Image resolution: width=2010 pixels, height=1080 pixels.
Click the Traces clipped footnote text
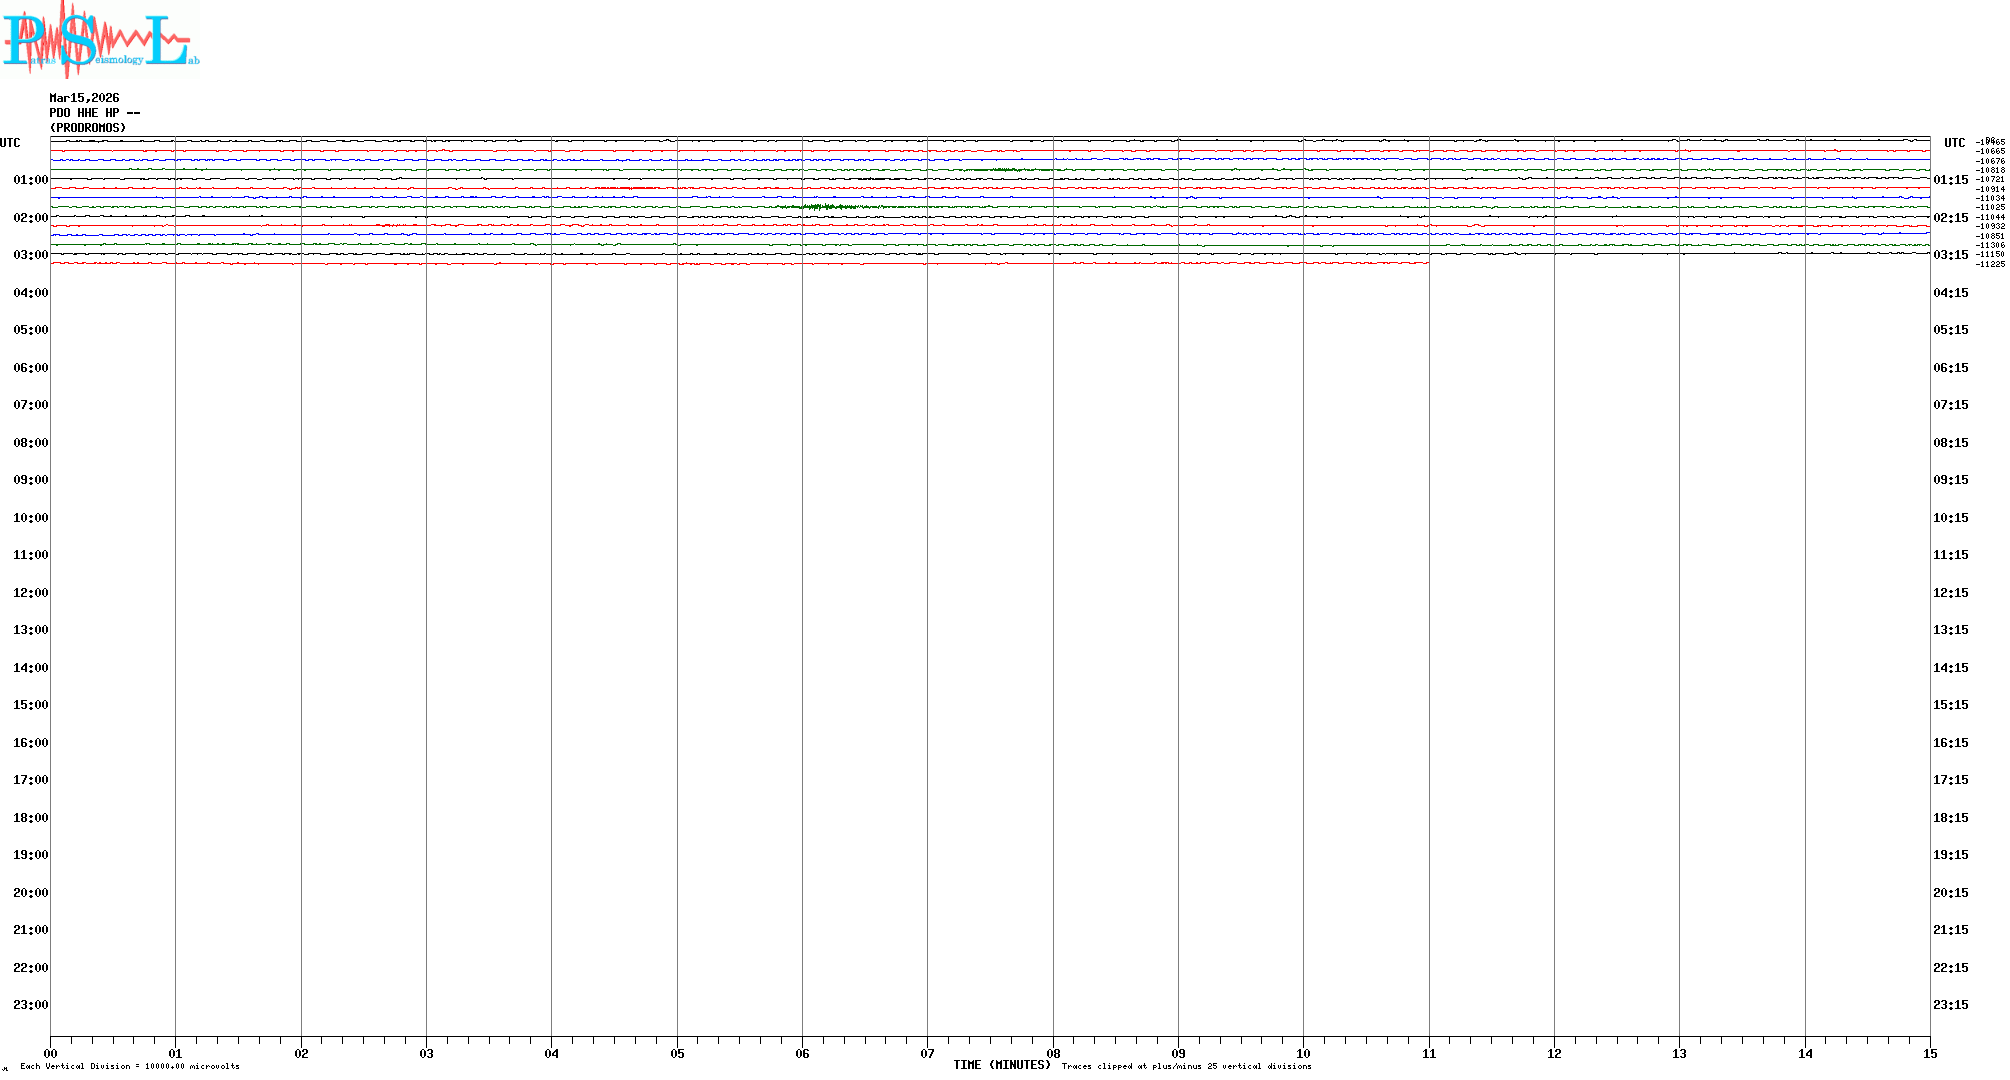[x=1186, y=1067]
